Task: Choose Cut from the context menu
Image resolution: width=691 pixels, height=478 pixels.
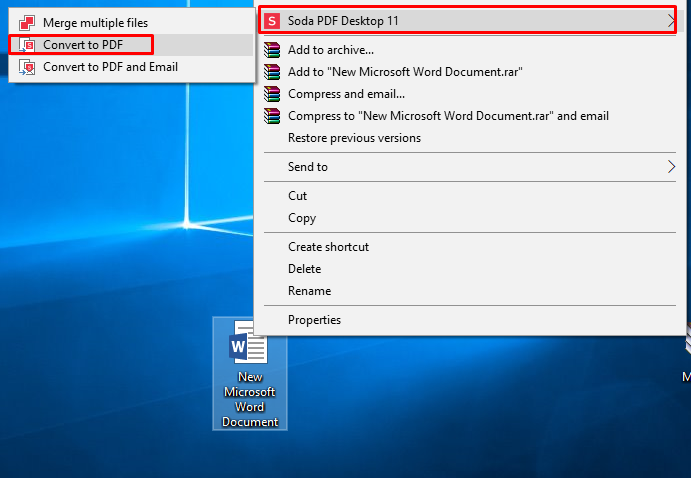Action: click(470, 196)
